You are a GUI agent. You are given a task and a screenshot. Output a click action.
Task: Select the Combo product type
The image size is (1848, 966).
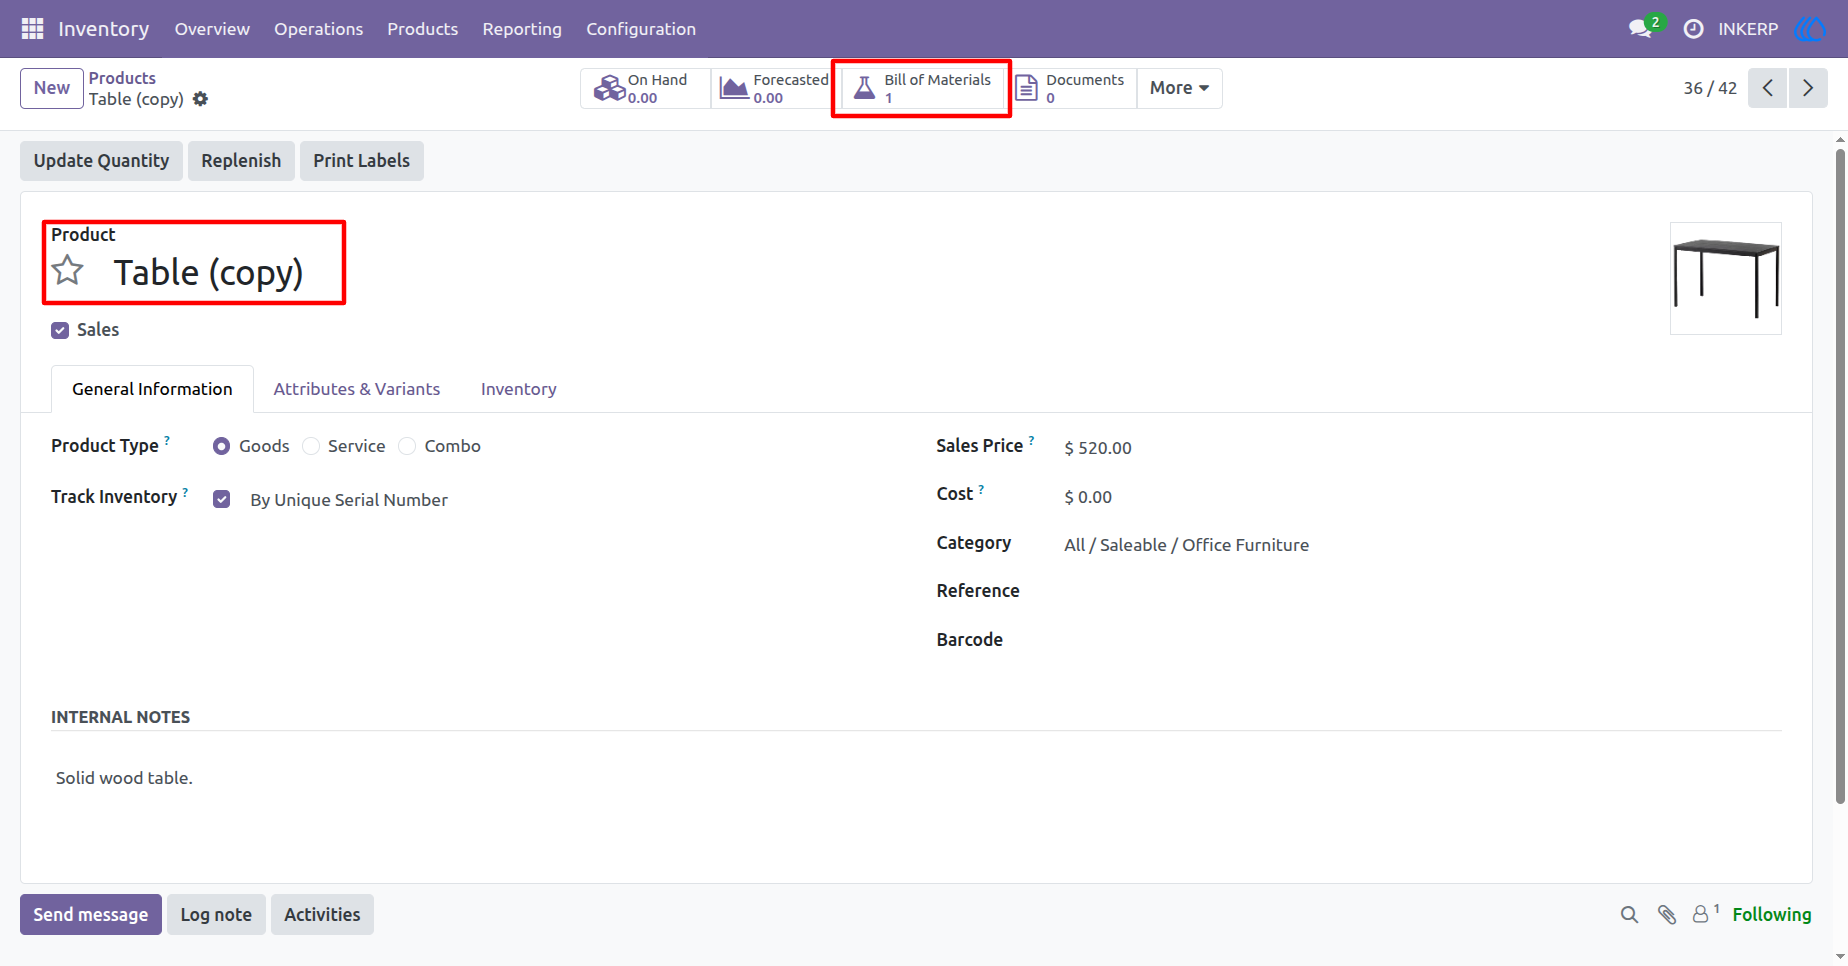pyautogui.click(x=407, y=446)
